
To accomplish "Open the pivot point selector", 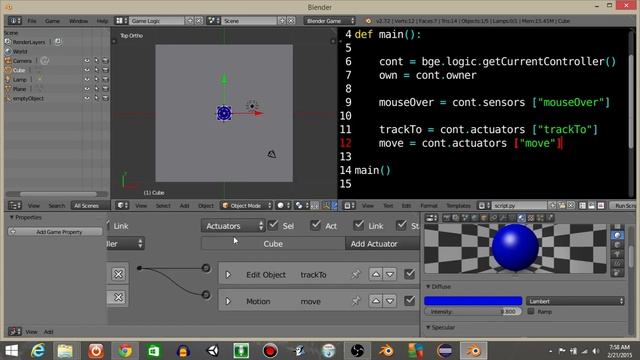I will click(301, 205).
